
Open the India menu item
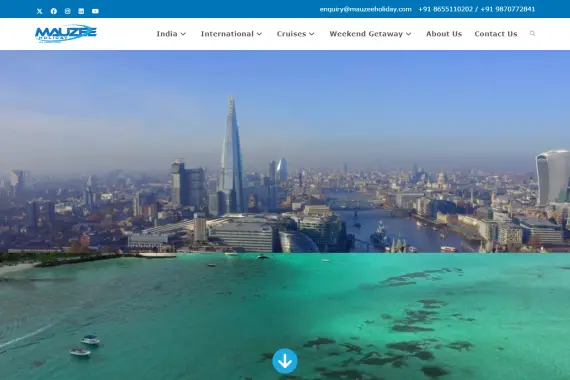pyautogui.click(x=167, y=34)
